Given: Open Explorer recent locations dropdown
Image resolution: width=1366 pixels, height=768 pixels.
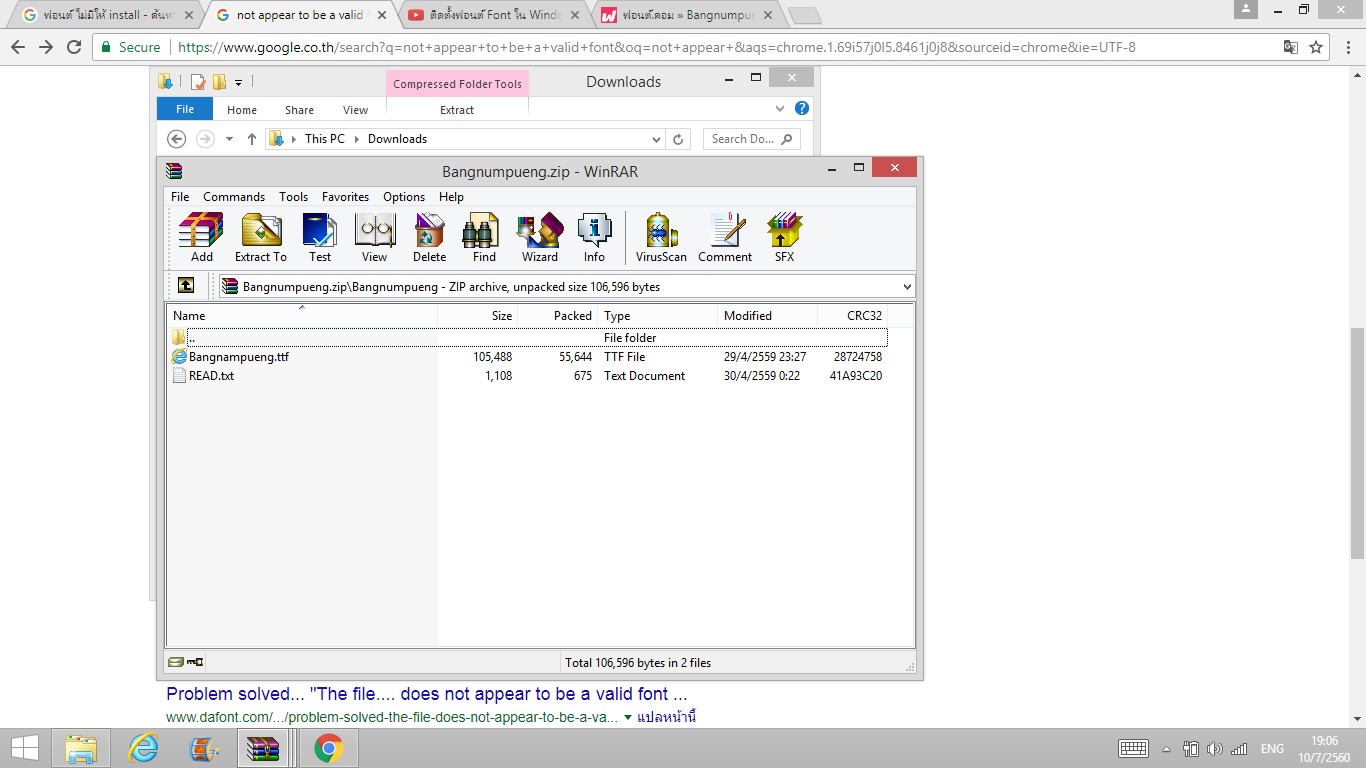Looking at the screenshot, I should (229, 139).
